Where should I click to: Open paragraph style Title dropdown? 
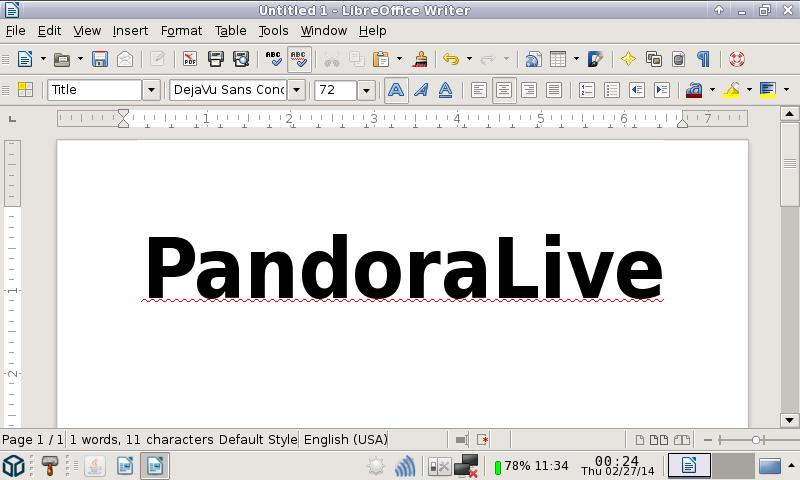coord(151,90)
